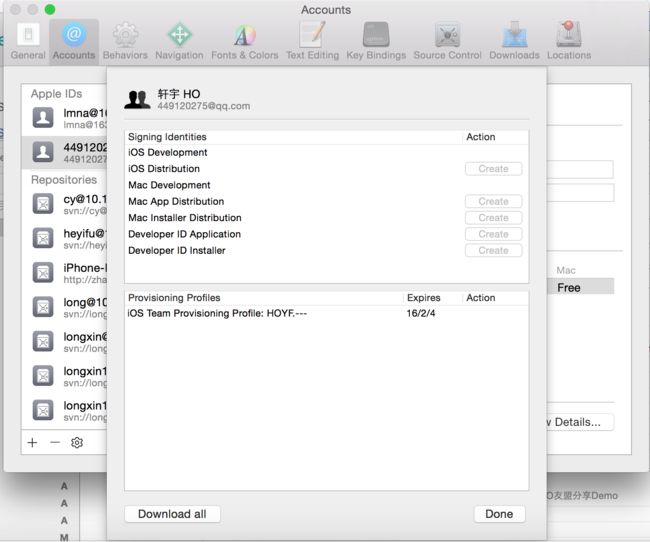Screen dimensions: 650x542
Task: Open the Locations preferences pane
Action: pyautogui.click(x=569, y=42)
